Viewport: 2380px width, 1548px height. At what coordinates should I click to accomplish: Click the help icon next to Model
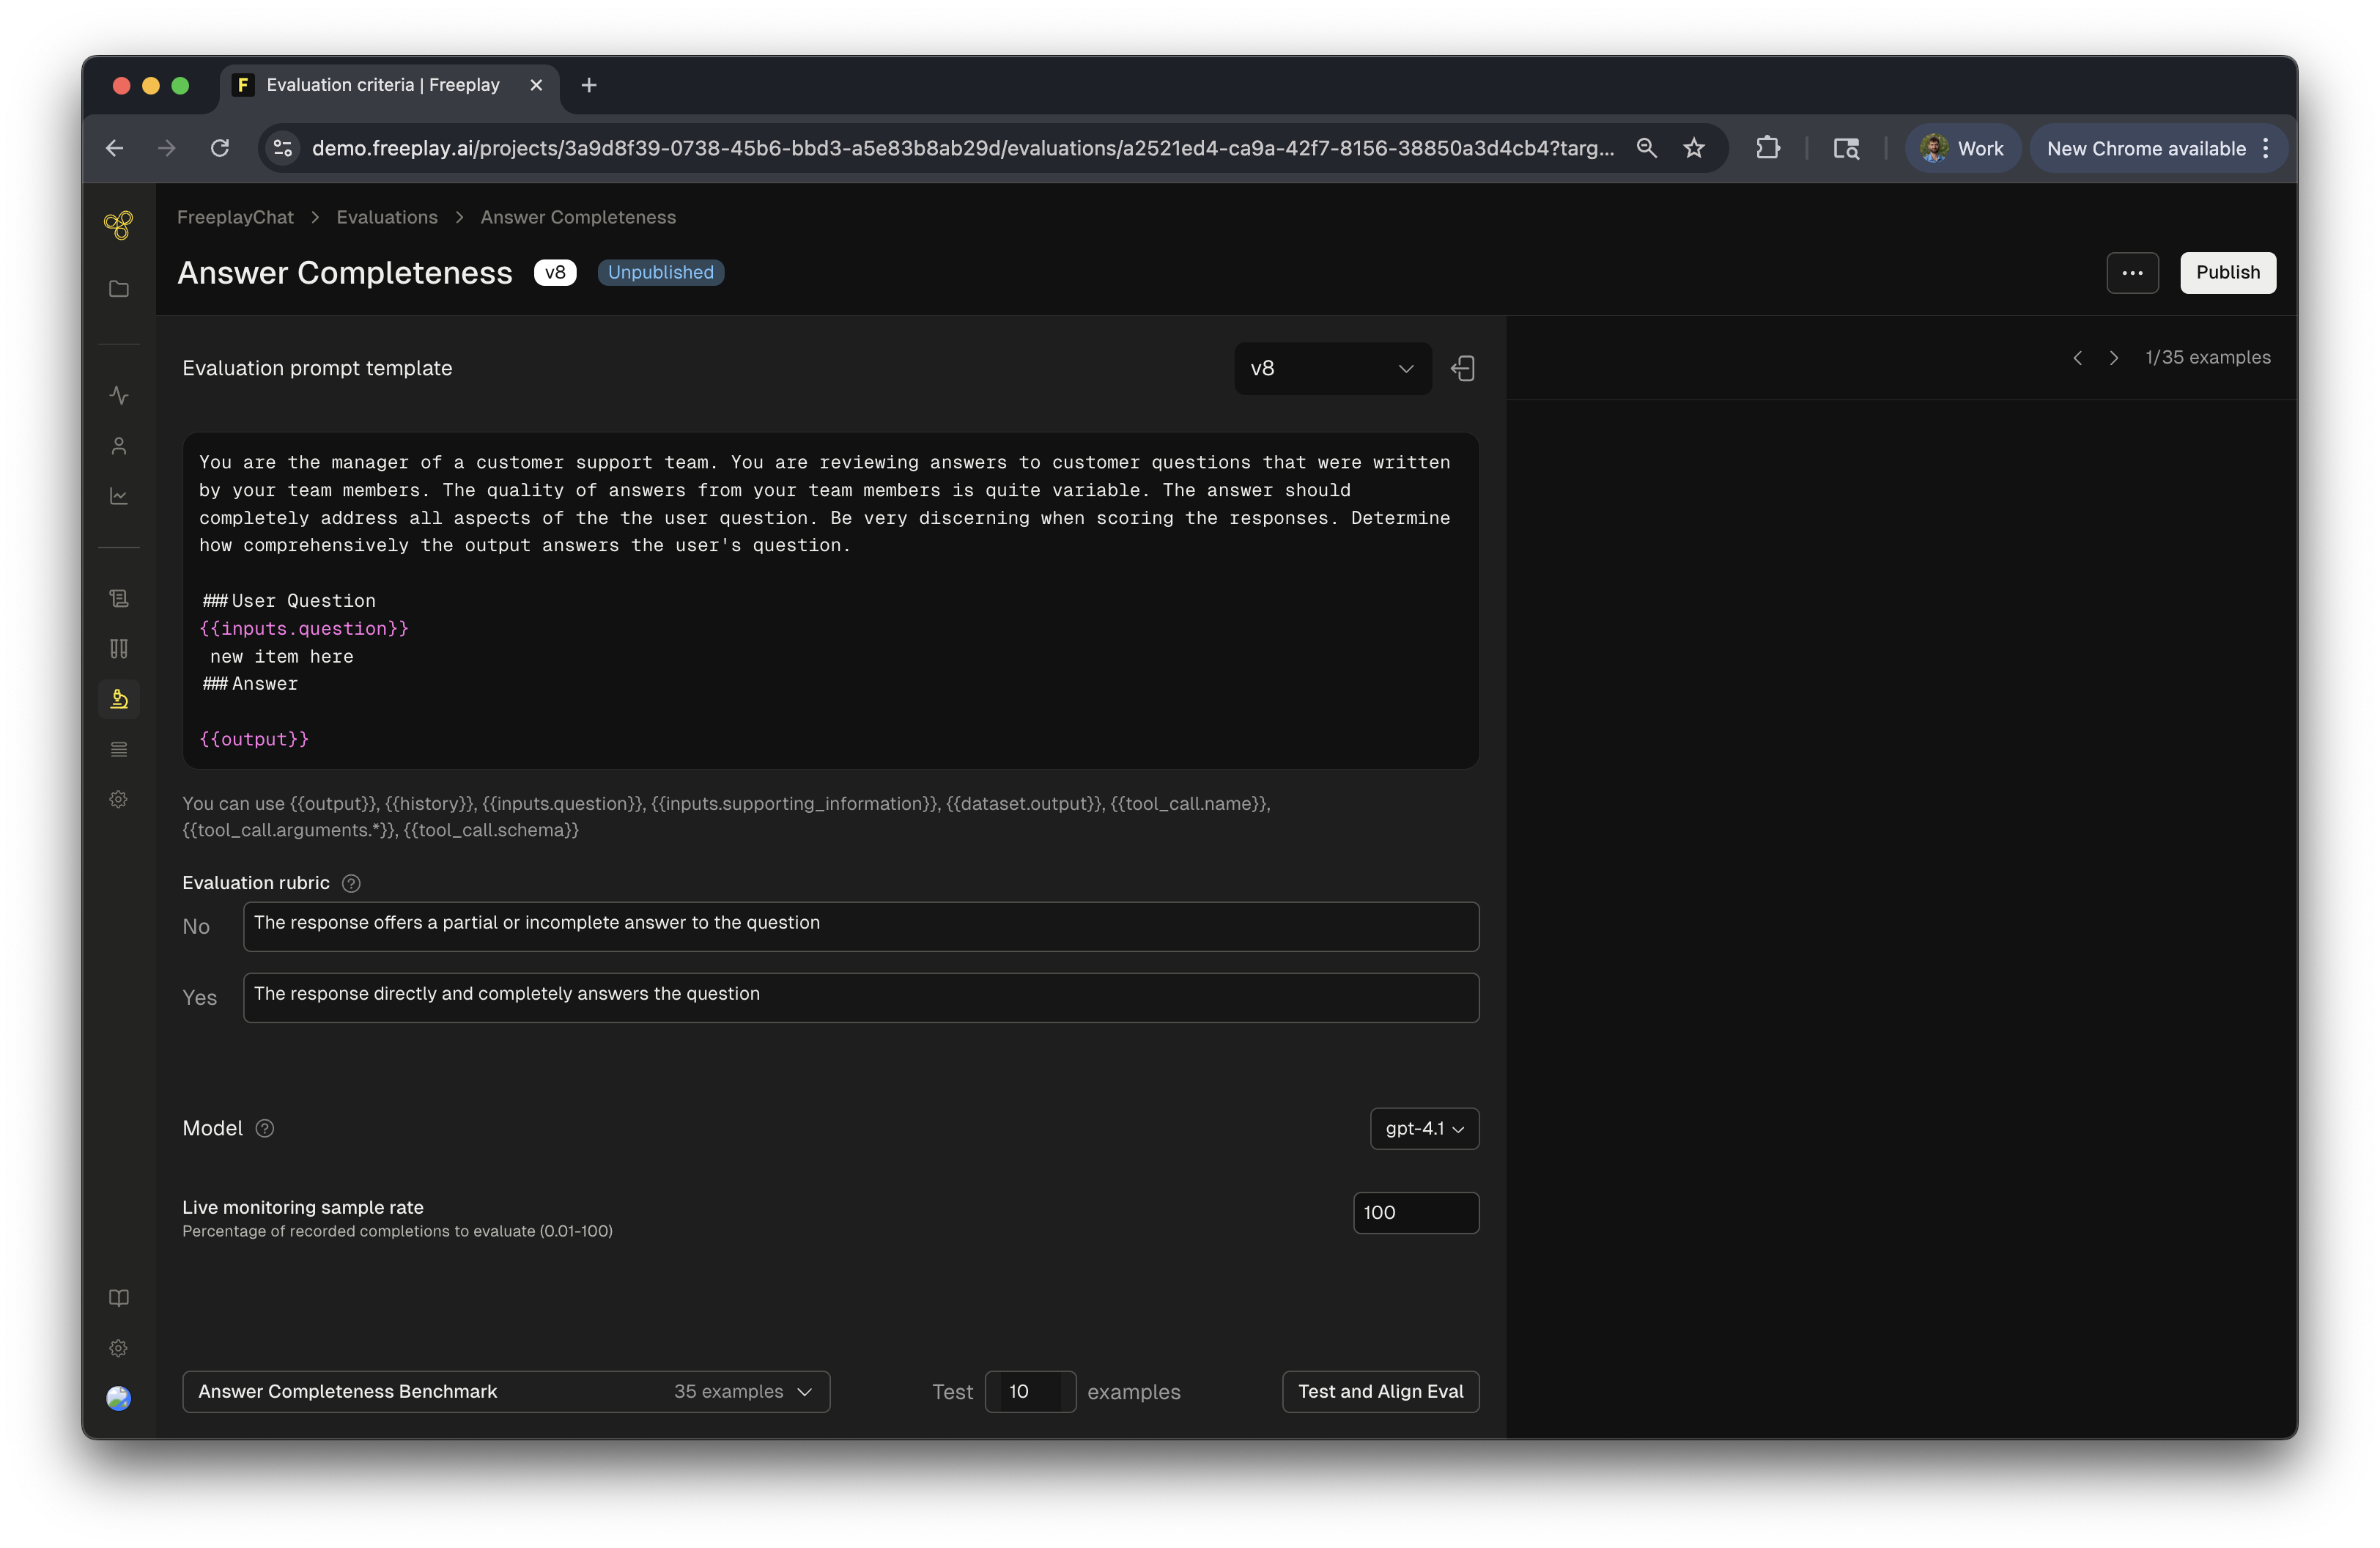click(265, 1128)
